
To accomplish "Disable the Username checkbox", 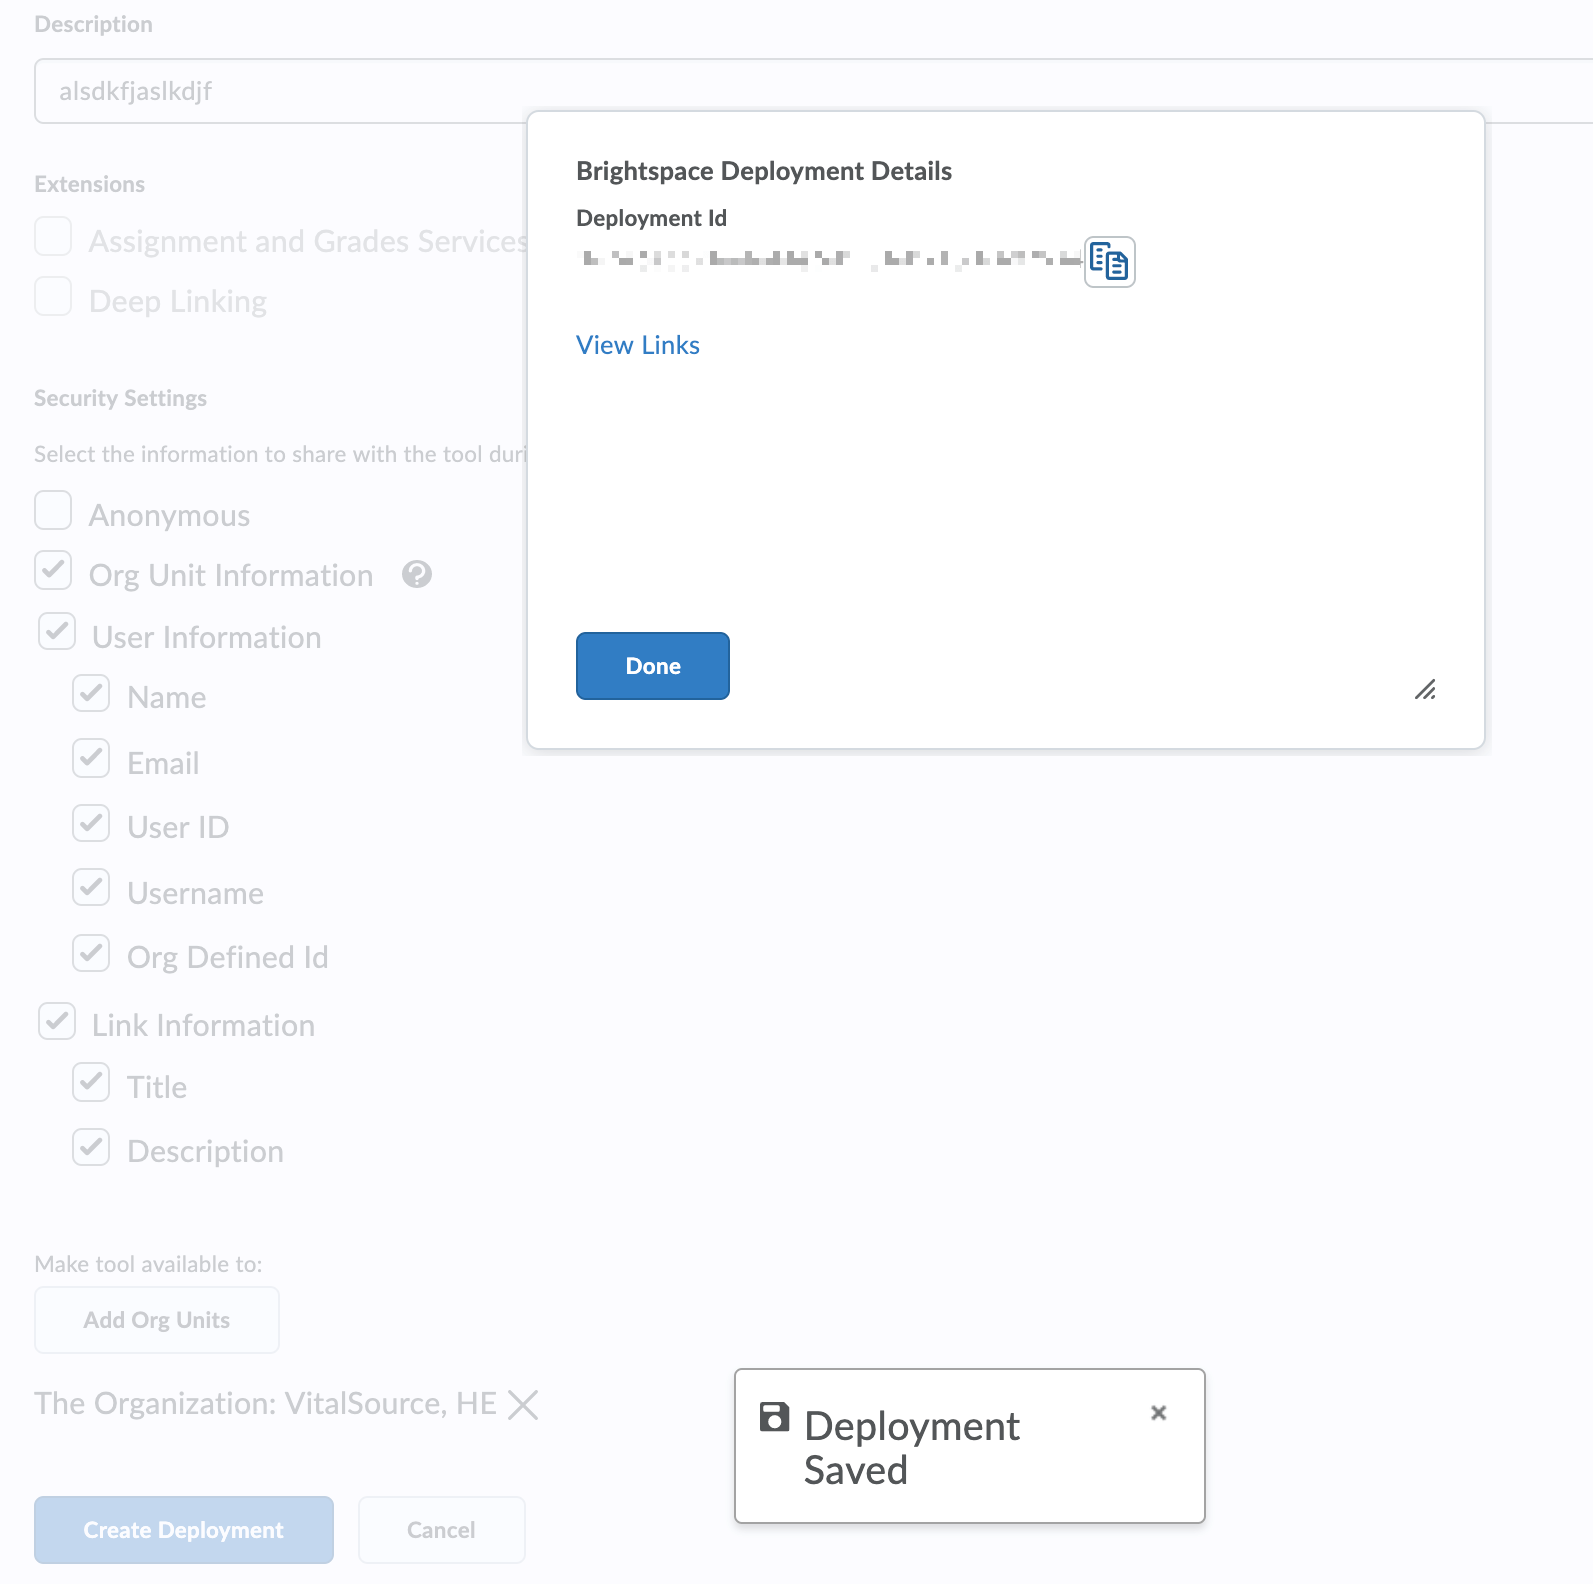I will tap(91, 888).
